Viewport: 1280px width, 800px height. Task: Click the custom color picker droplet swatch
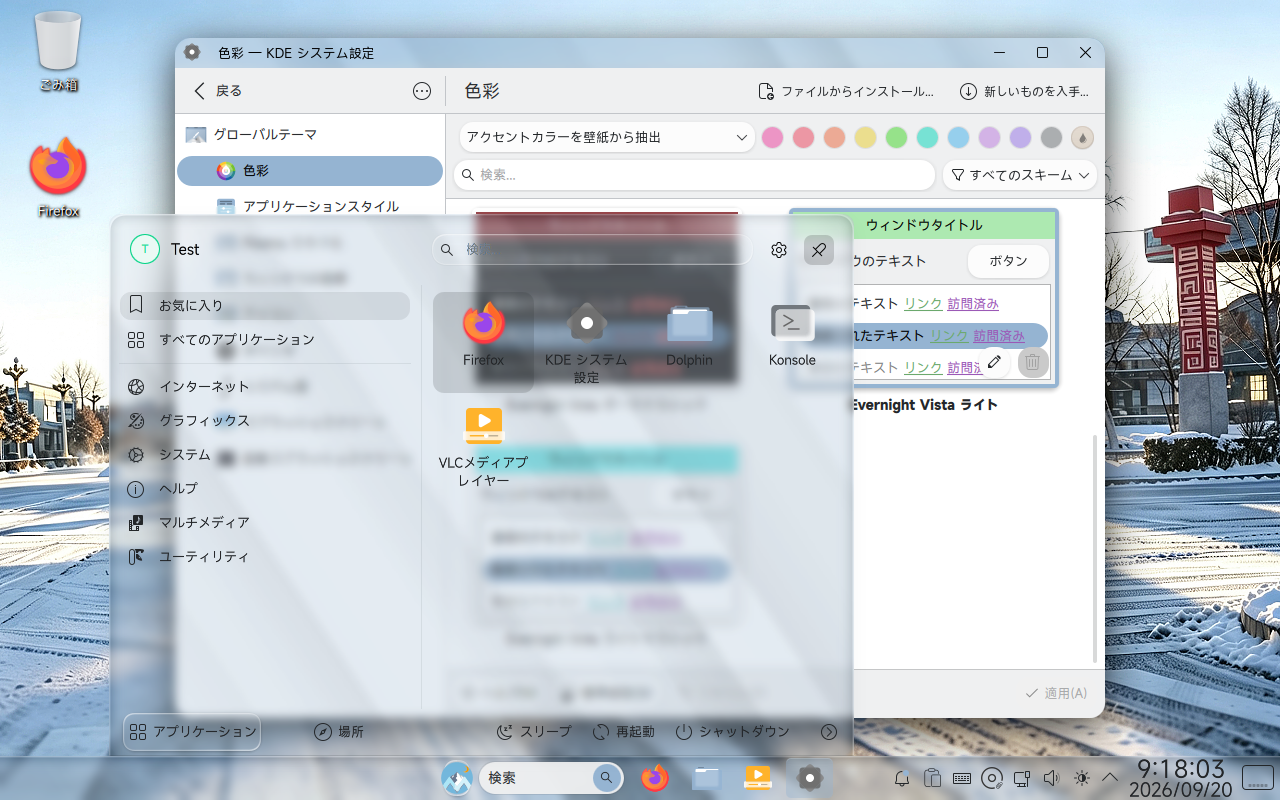click(x=1082, y=137)
